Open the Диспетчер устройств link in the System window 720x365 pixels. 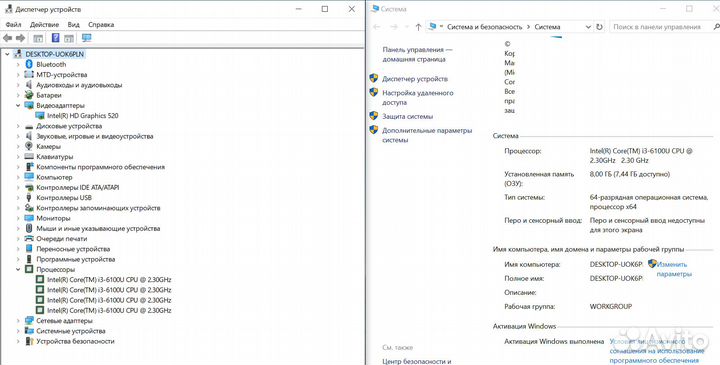click(x=415, y=79)
